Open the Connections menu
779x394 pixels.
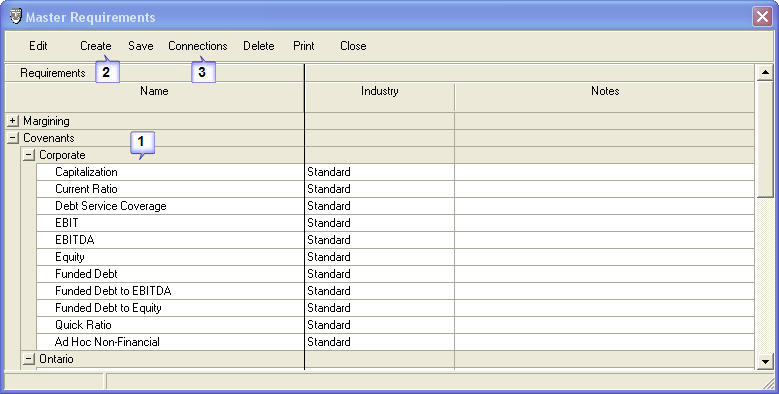pos(198,46)
